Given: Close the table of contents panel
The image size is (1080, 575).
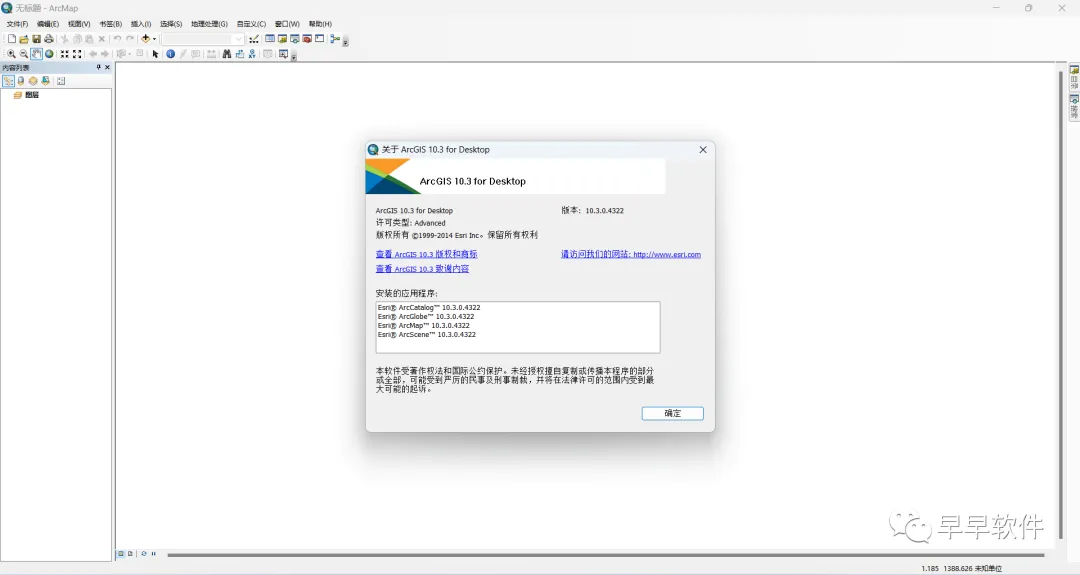Looking at the screenshot, I should click(x=107, y=67).
